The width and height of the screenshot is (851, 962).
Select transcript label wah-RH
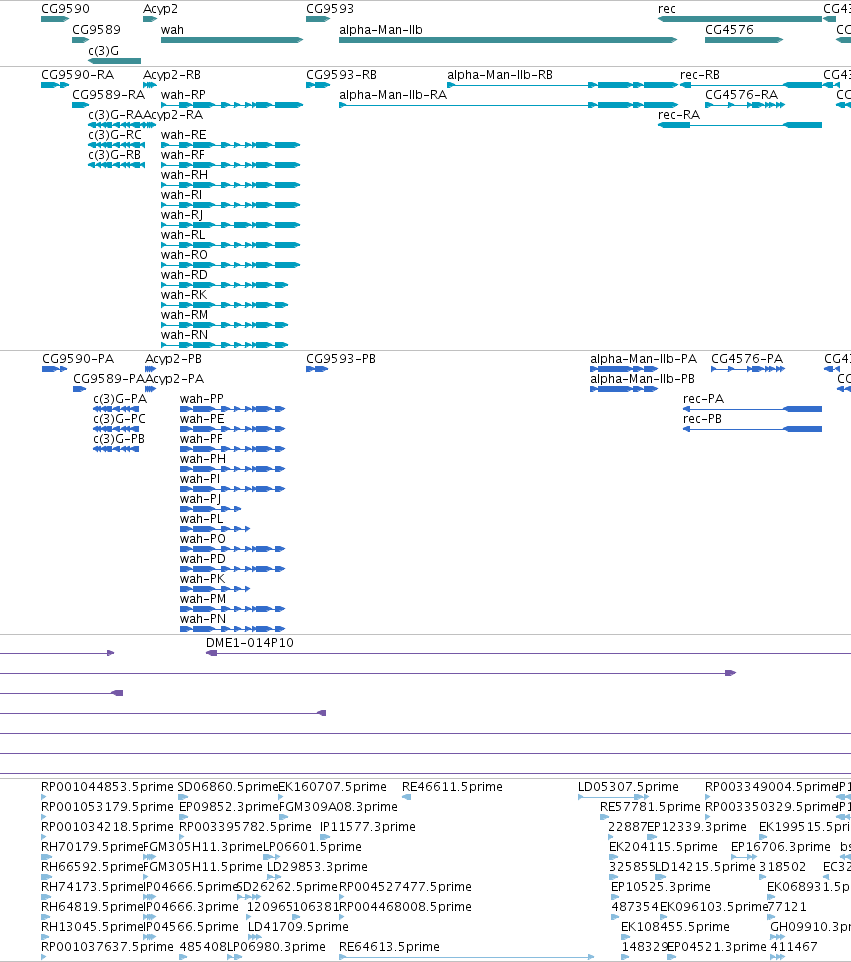click(x=184, y=175)
